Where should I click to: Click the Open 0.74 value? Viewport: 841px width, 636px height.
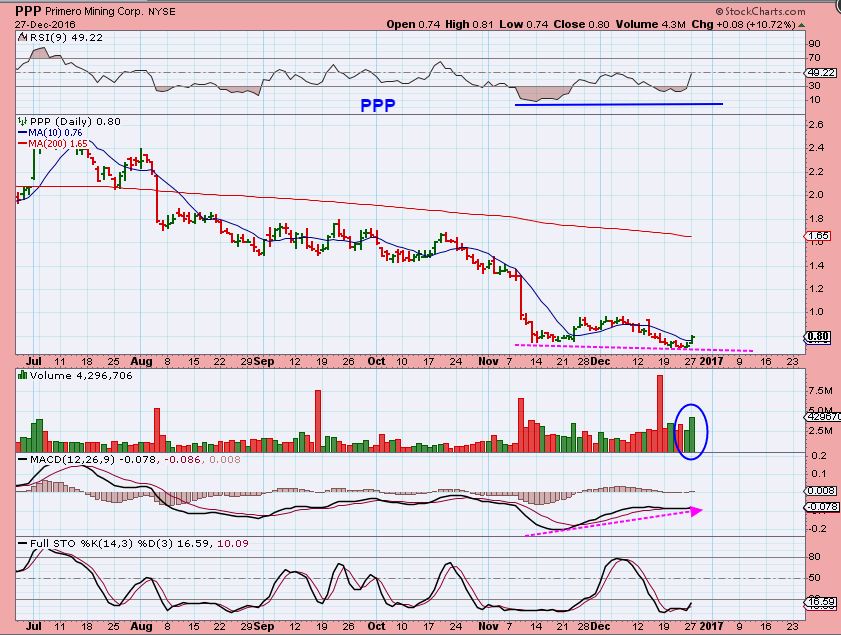pyautogui.click(x=414, y=25)
